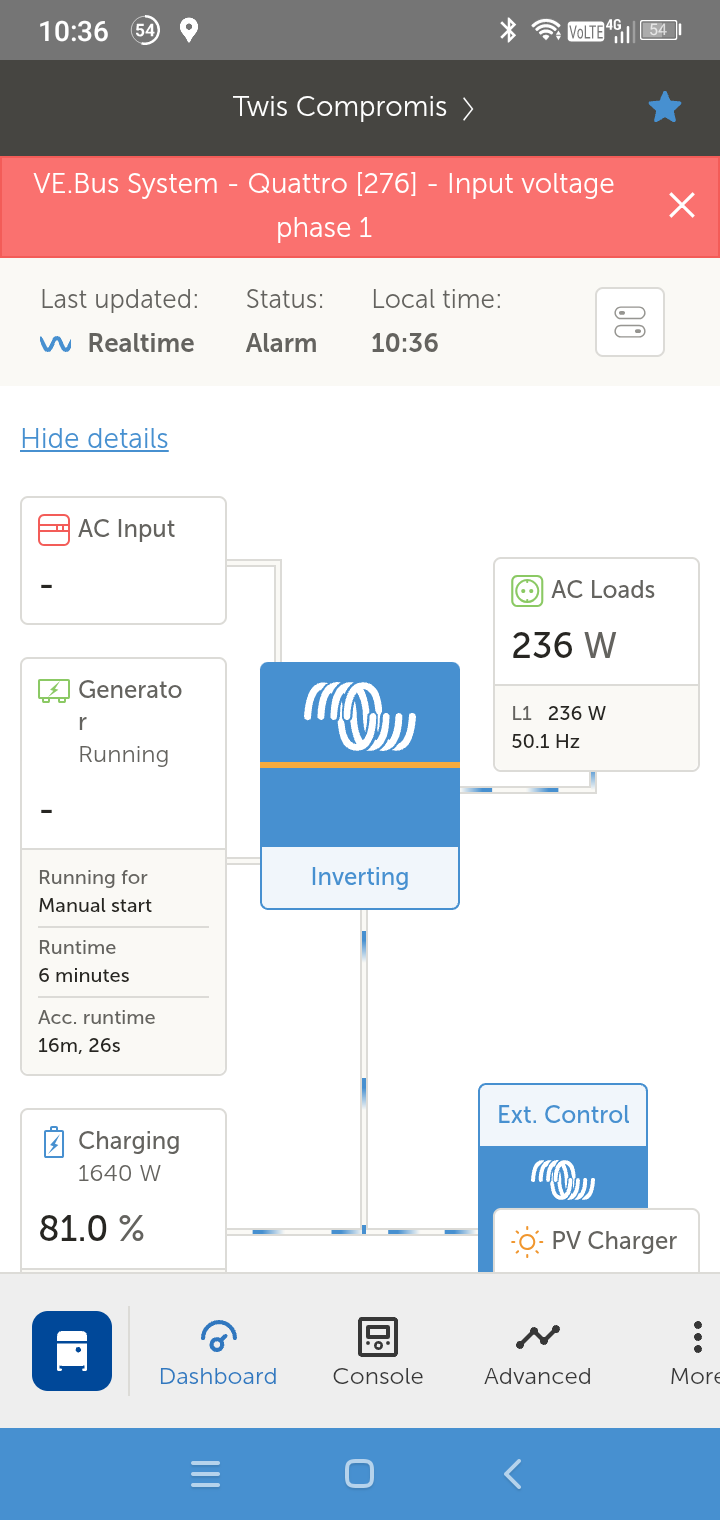
Task: Tap the AC Loads socket icon
Action: (x=527, y=590)
